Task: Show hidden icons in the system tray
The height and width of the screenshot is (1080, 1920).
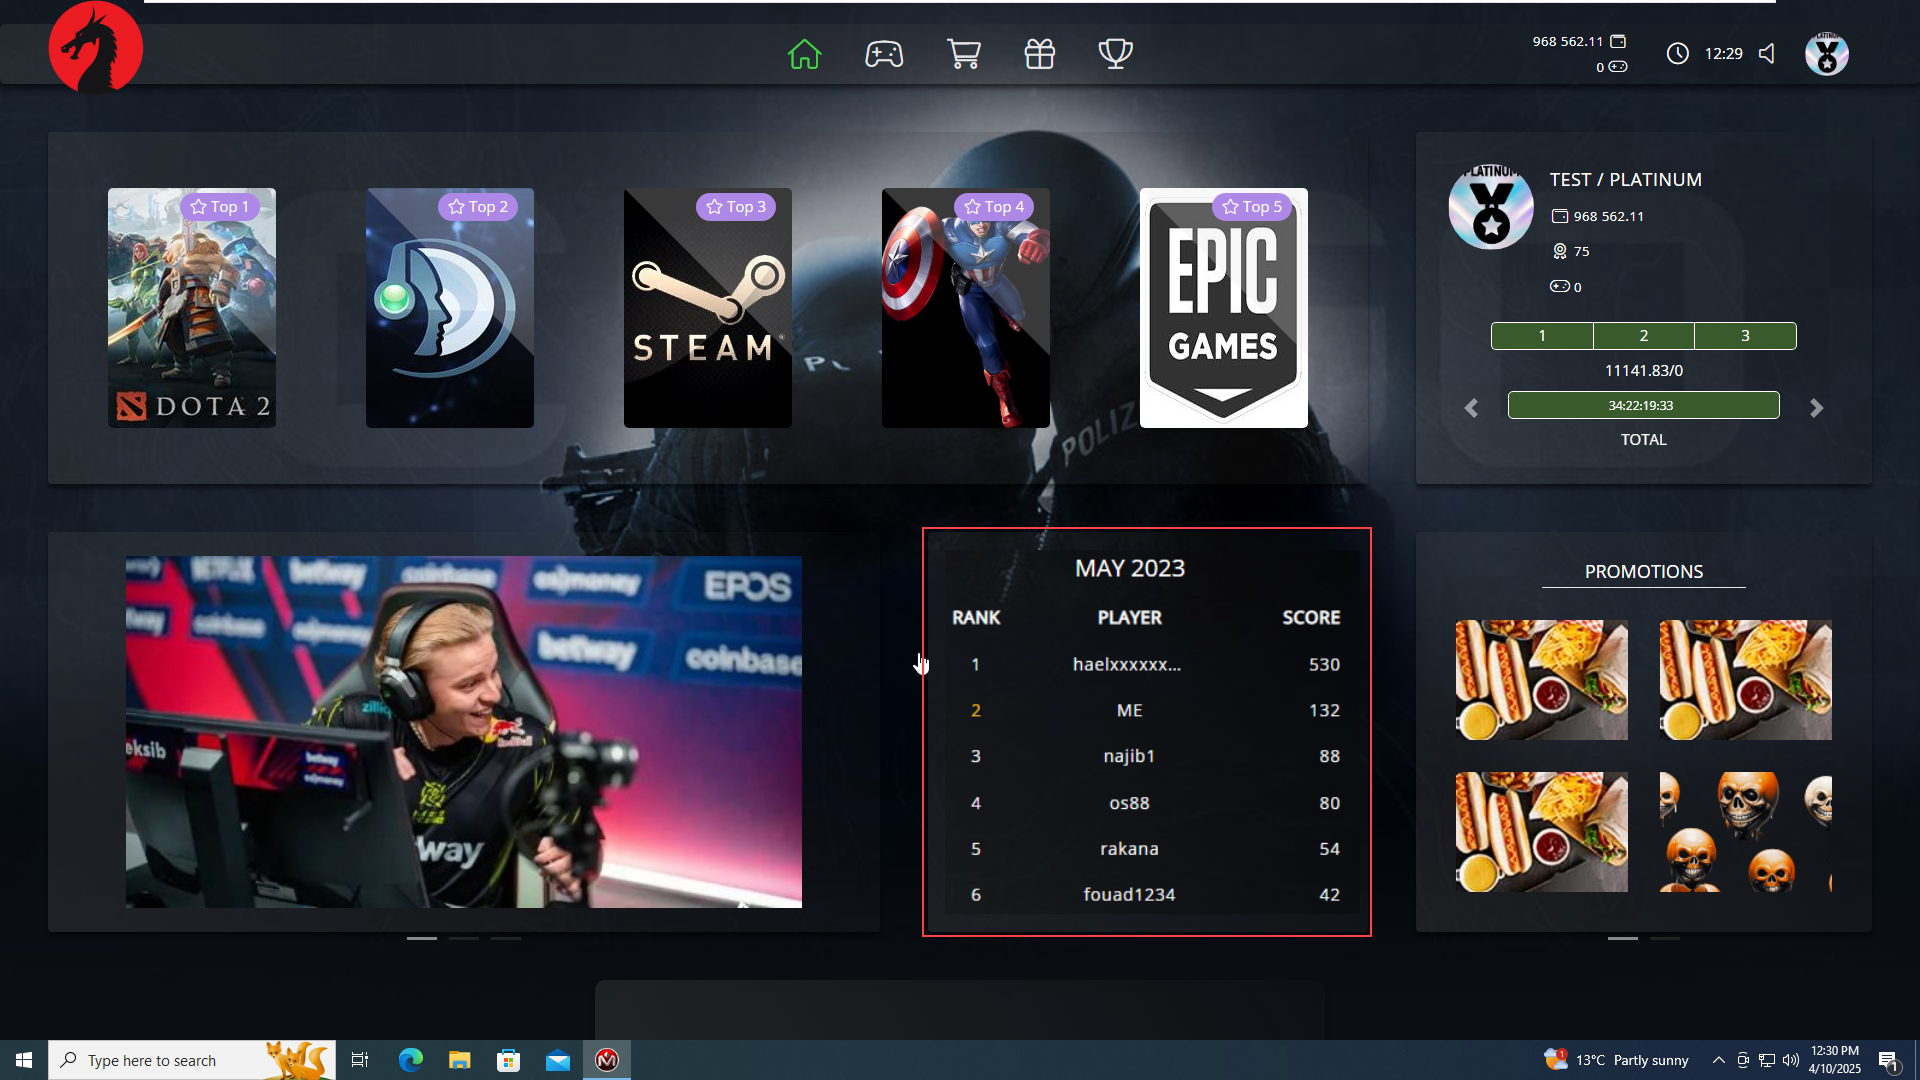Action: 1718,1060
